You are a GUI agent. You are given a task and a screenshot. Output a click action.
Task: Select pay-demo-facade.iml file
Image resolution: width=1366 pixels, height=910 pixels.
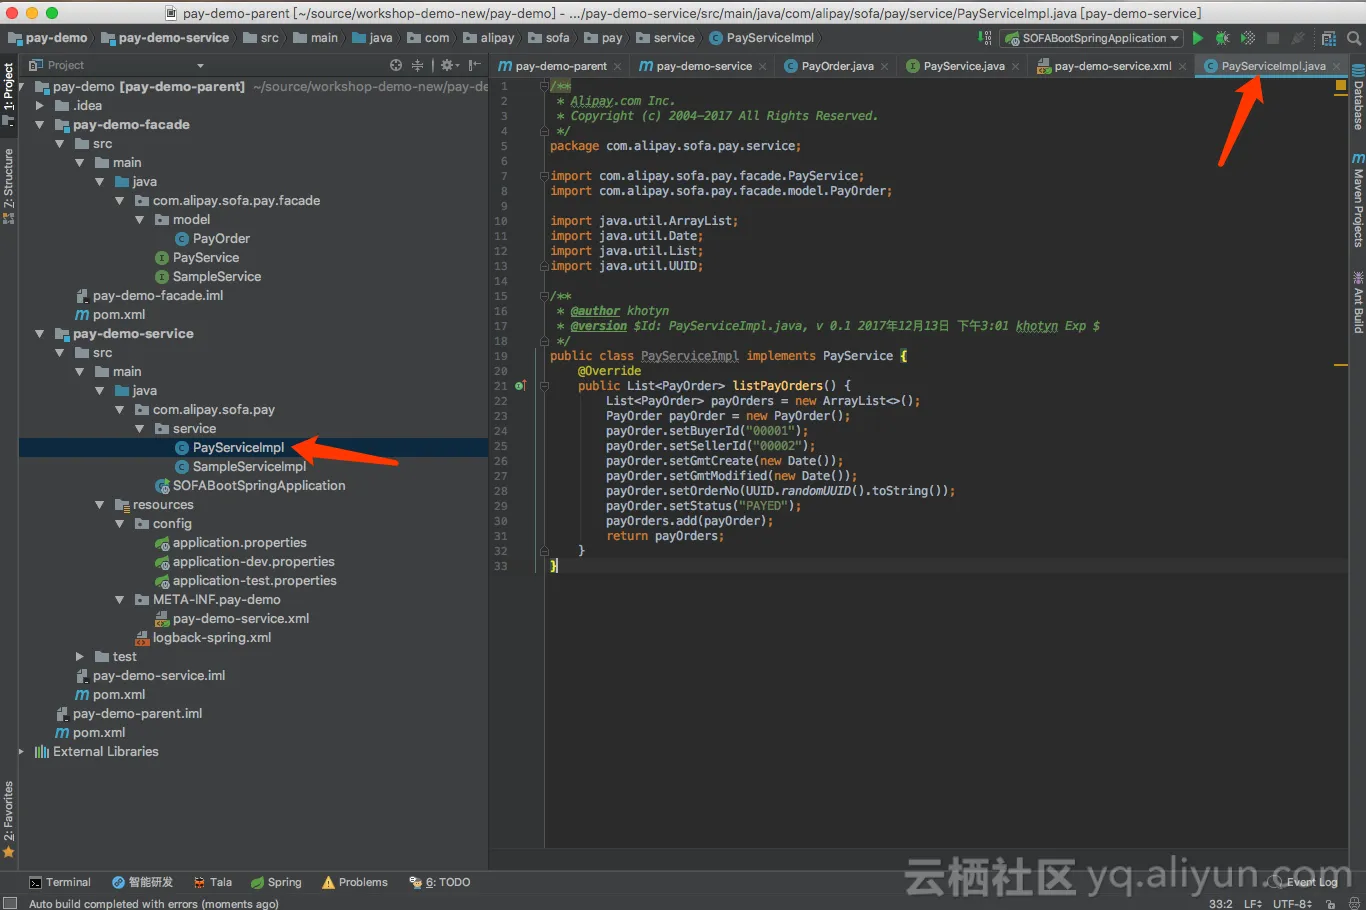[x=149, y=296]
